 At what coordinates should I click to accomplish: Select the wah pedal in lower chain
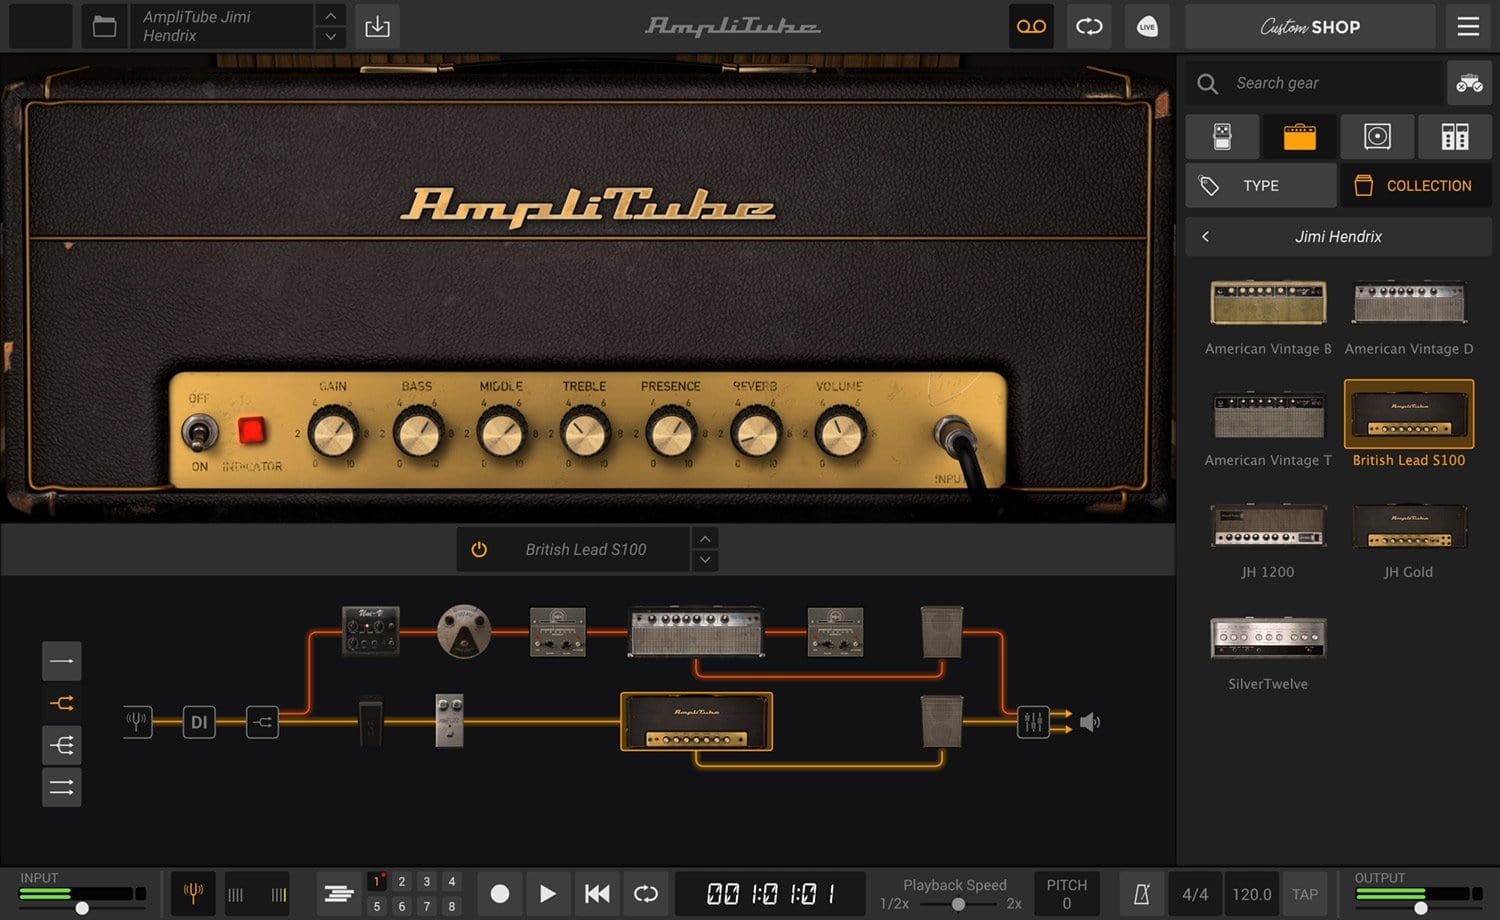pyautogui.click(x=371, y=722)
